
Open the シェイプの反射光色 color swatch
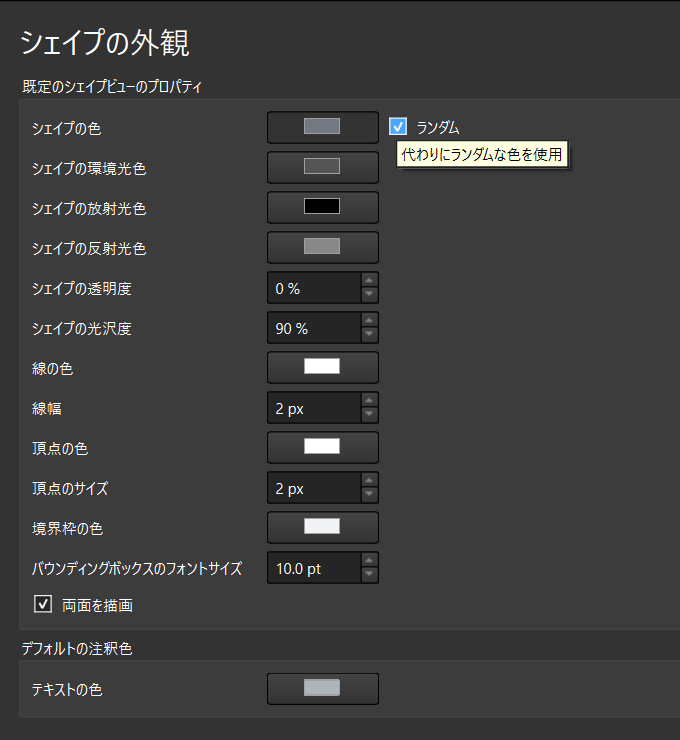323,247
